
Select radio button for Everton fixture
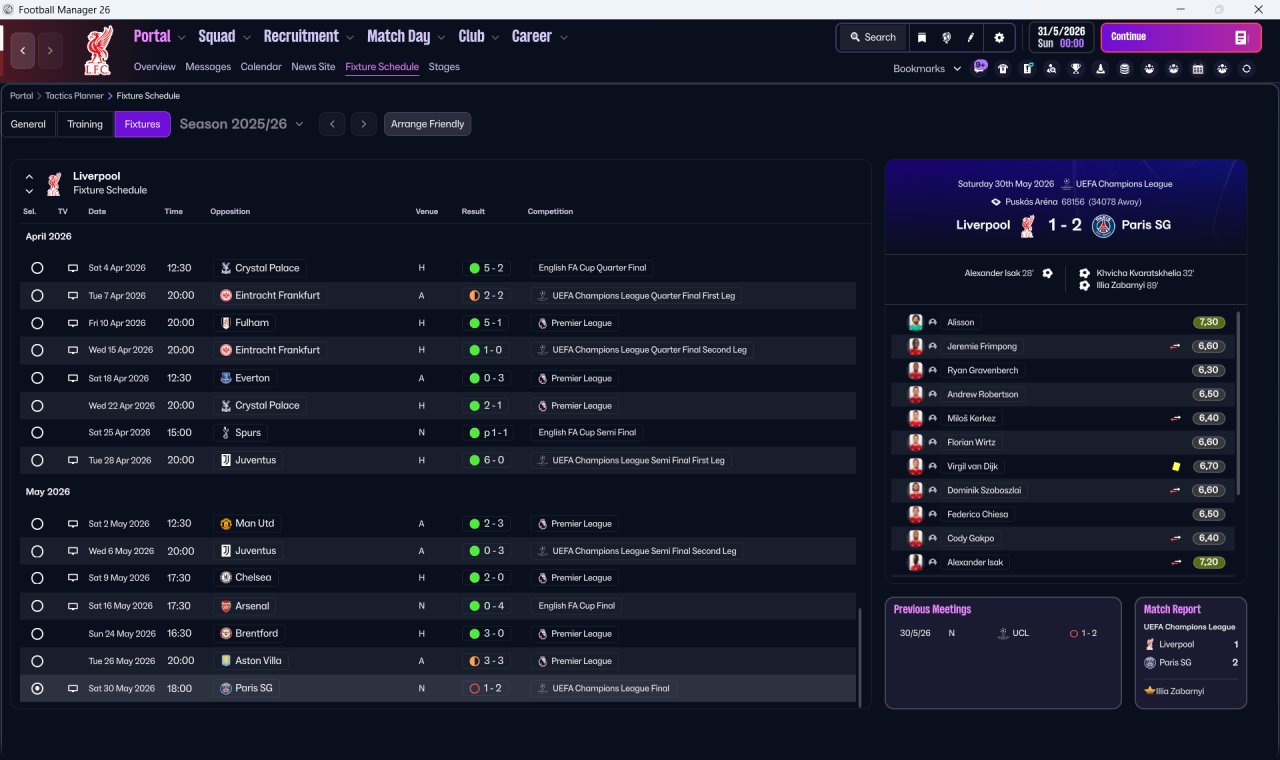[x=37, y=378]
